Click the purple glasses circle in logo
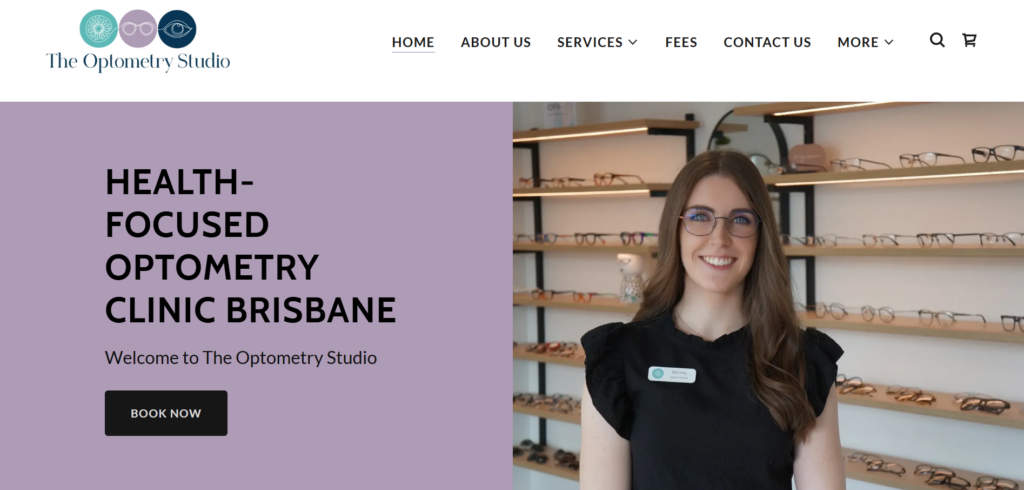Screen dimensions: 1024x490 point(138,29)
